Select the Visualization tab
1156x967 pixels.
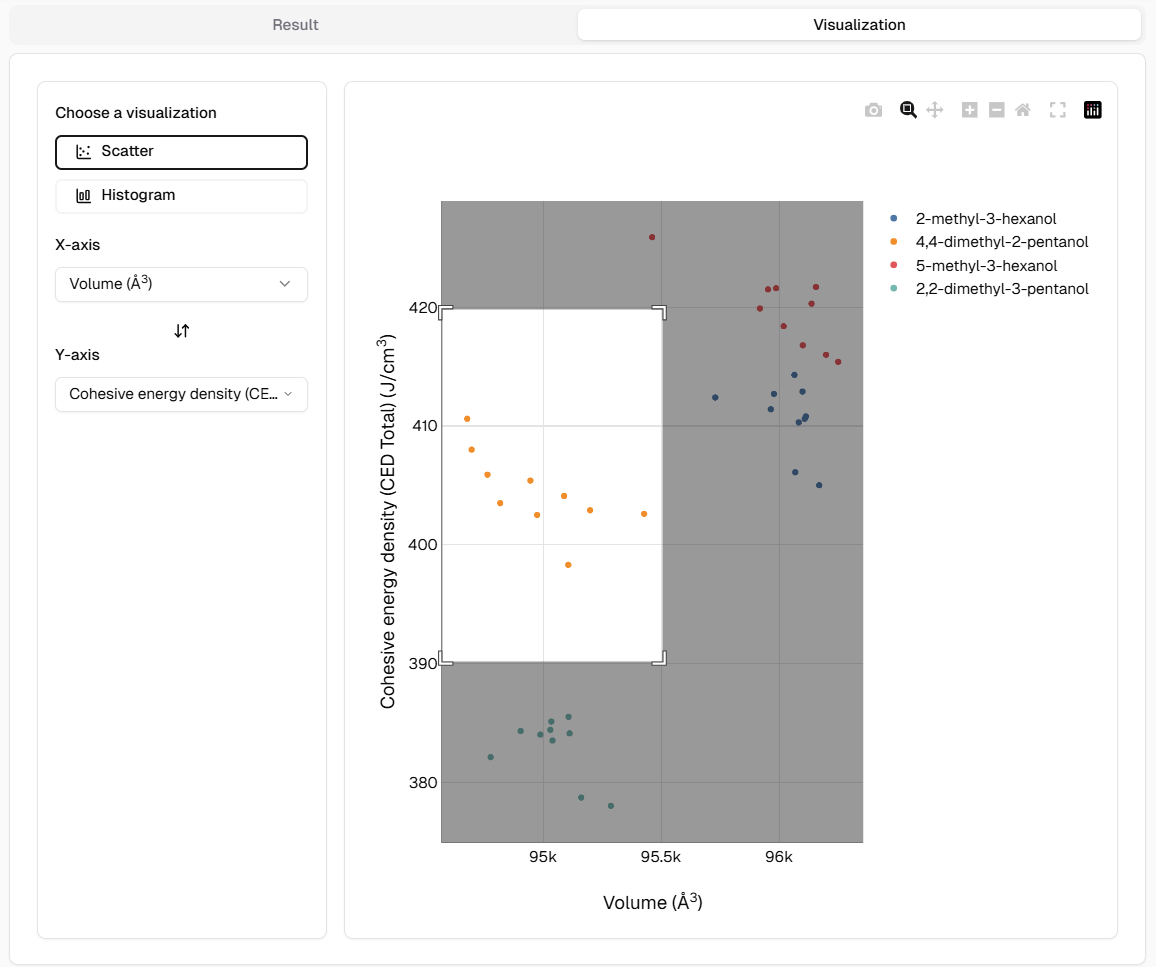point(859,25)
